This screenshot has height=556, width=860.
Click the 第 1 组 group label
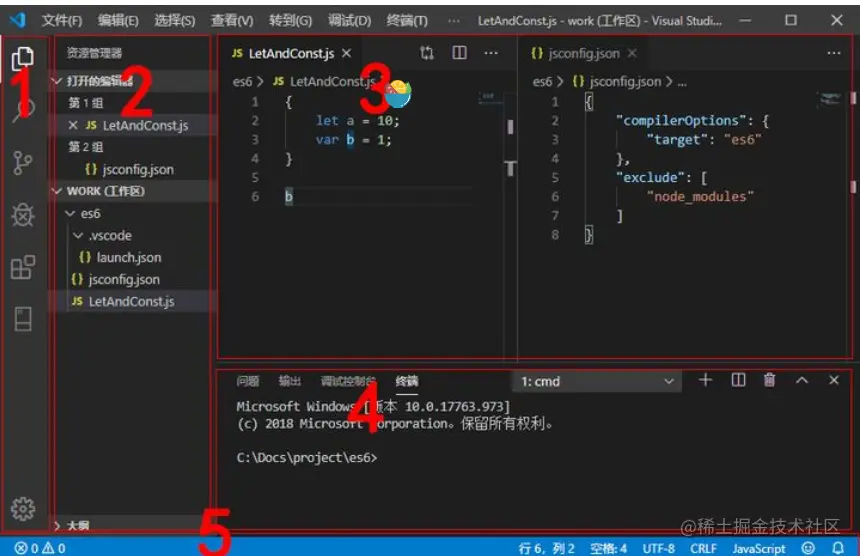pos(85,103)
